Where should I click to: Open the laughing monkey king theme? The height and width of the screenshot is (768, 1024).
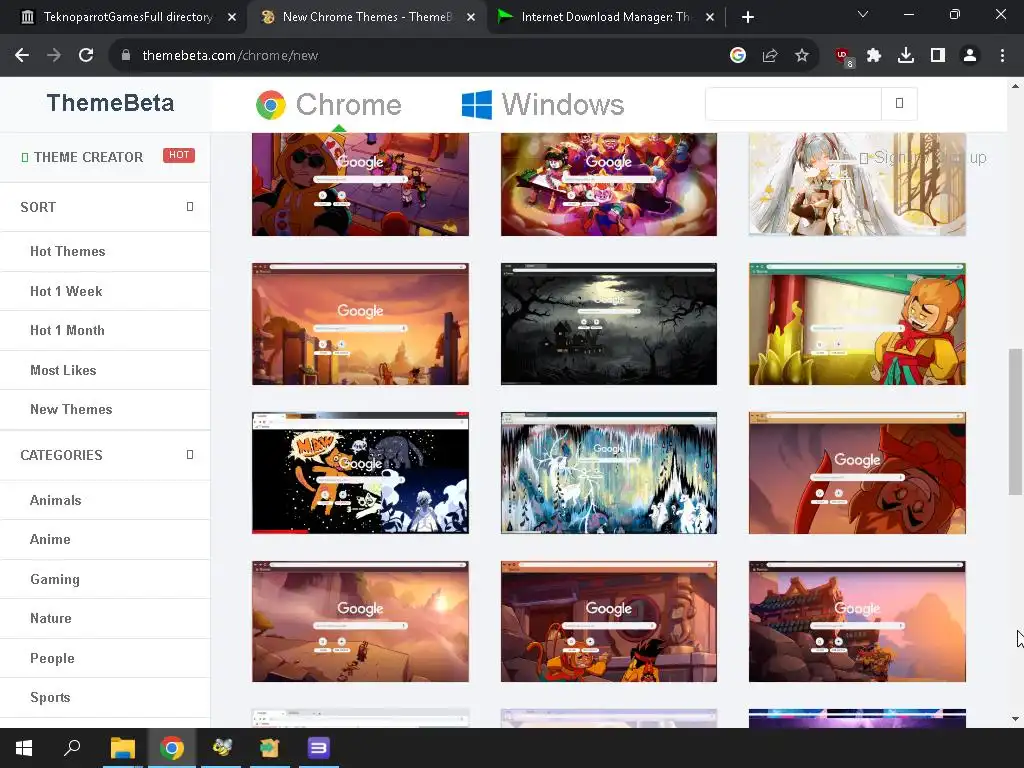857,324
